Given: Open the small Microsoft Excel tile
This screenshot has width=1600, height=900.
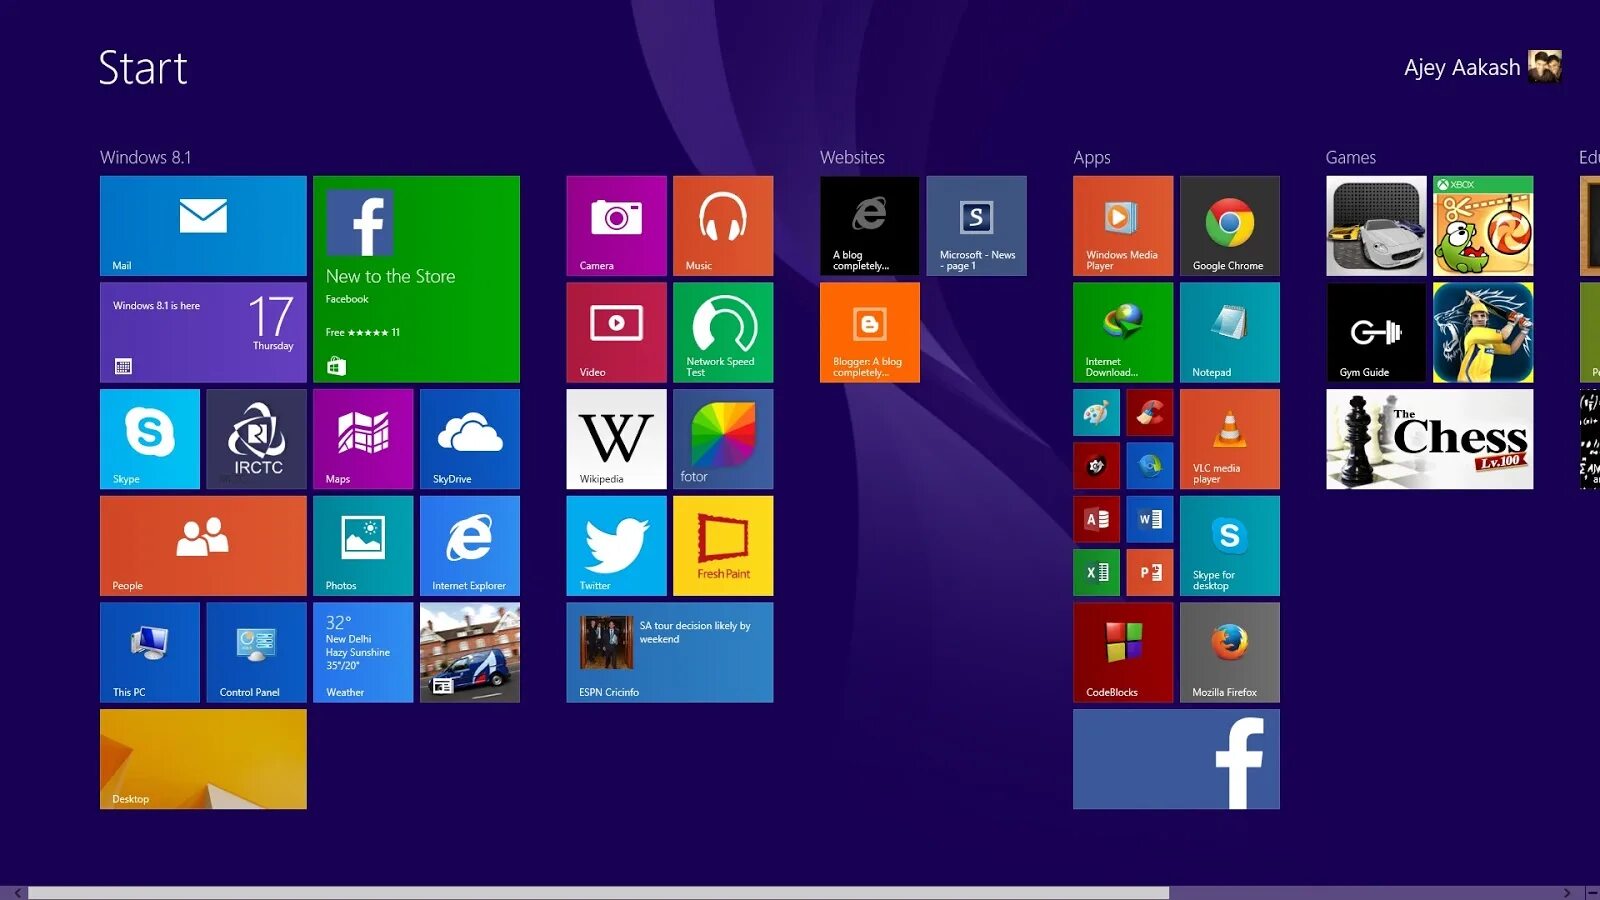Looking at the screenshot, I should click(x=1096, y=572).
